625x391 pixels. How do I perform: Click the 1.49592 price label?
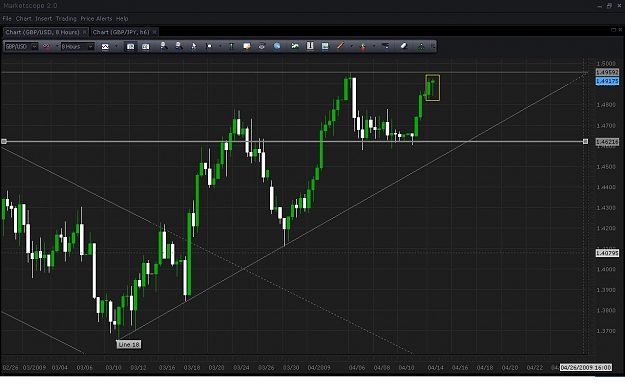point(607,72)
